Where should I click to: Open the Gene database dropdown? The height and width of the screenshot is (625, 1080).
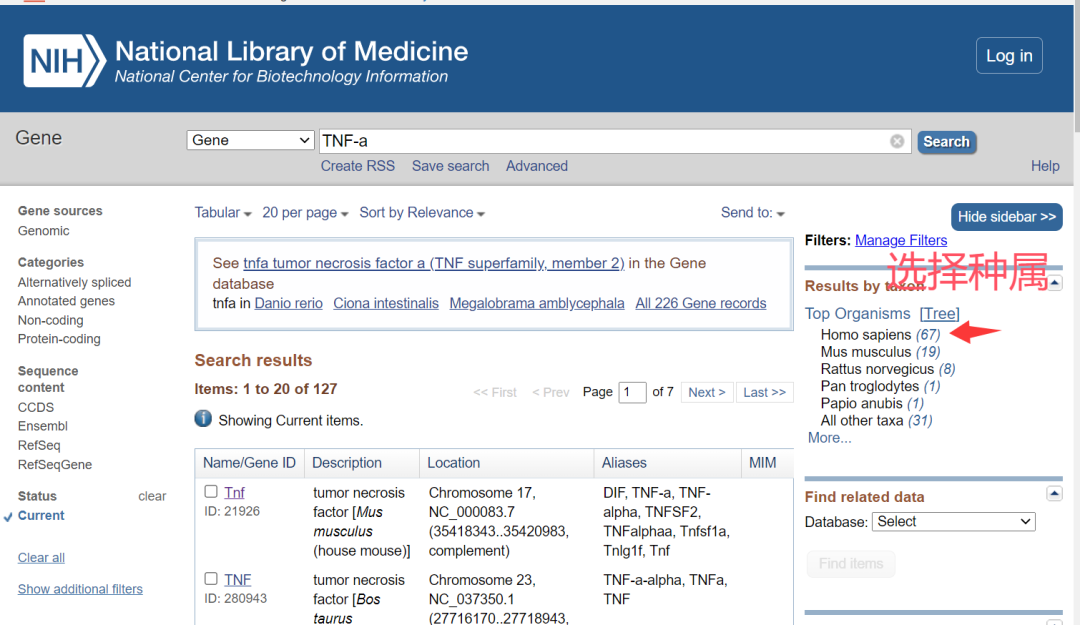[251, 140]
